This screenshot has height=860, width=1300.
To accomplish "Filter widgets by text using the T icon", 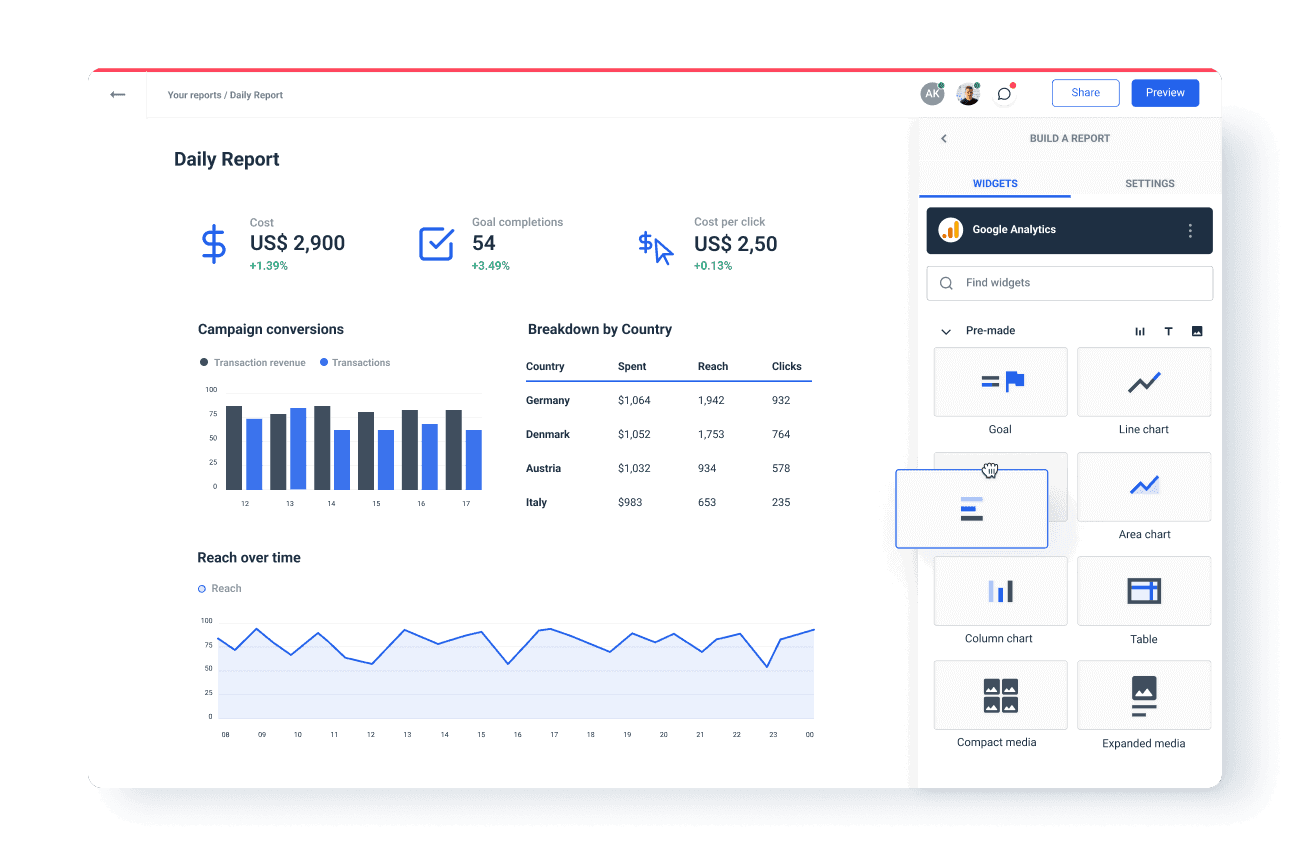I will [1168, 330].
